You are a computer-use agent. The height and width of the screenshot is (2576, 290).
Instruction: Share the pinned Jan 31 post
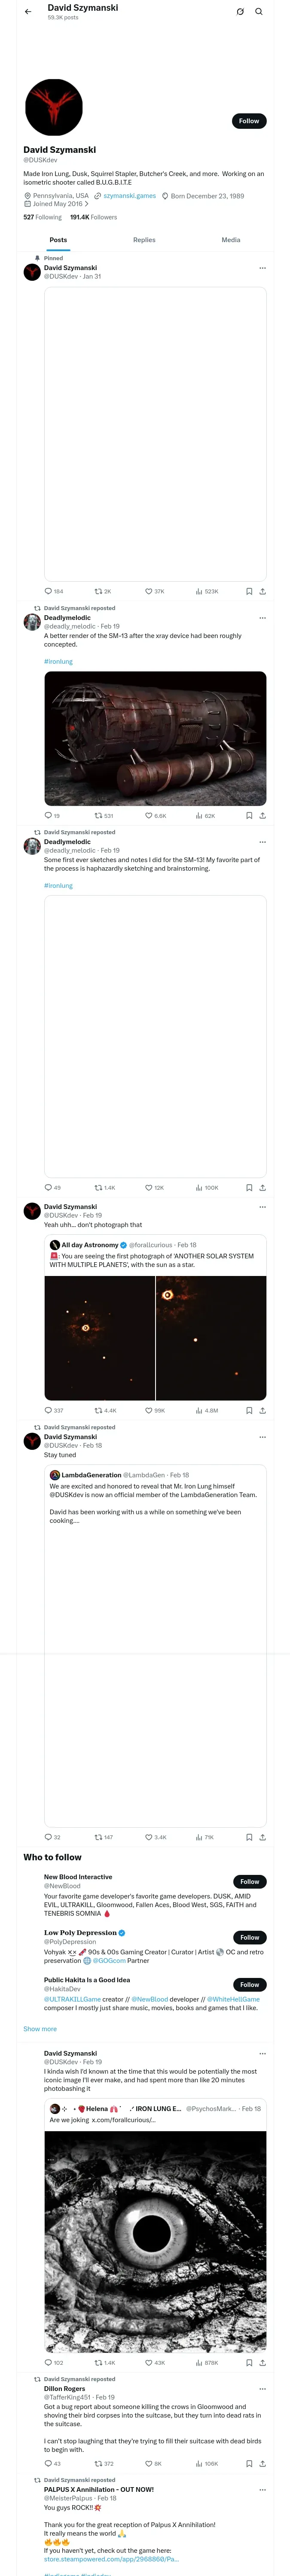pyautogui.click(x=262, y=591)
